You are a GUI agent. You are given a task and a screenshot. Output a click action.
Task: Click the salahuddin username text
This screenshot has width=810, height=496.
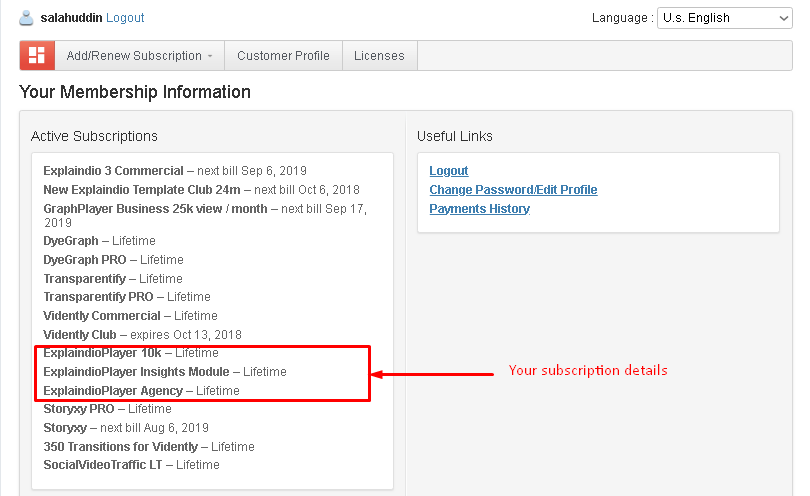coord(71,18)
